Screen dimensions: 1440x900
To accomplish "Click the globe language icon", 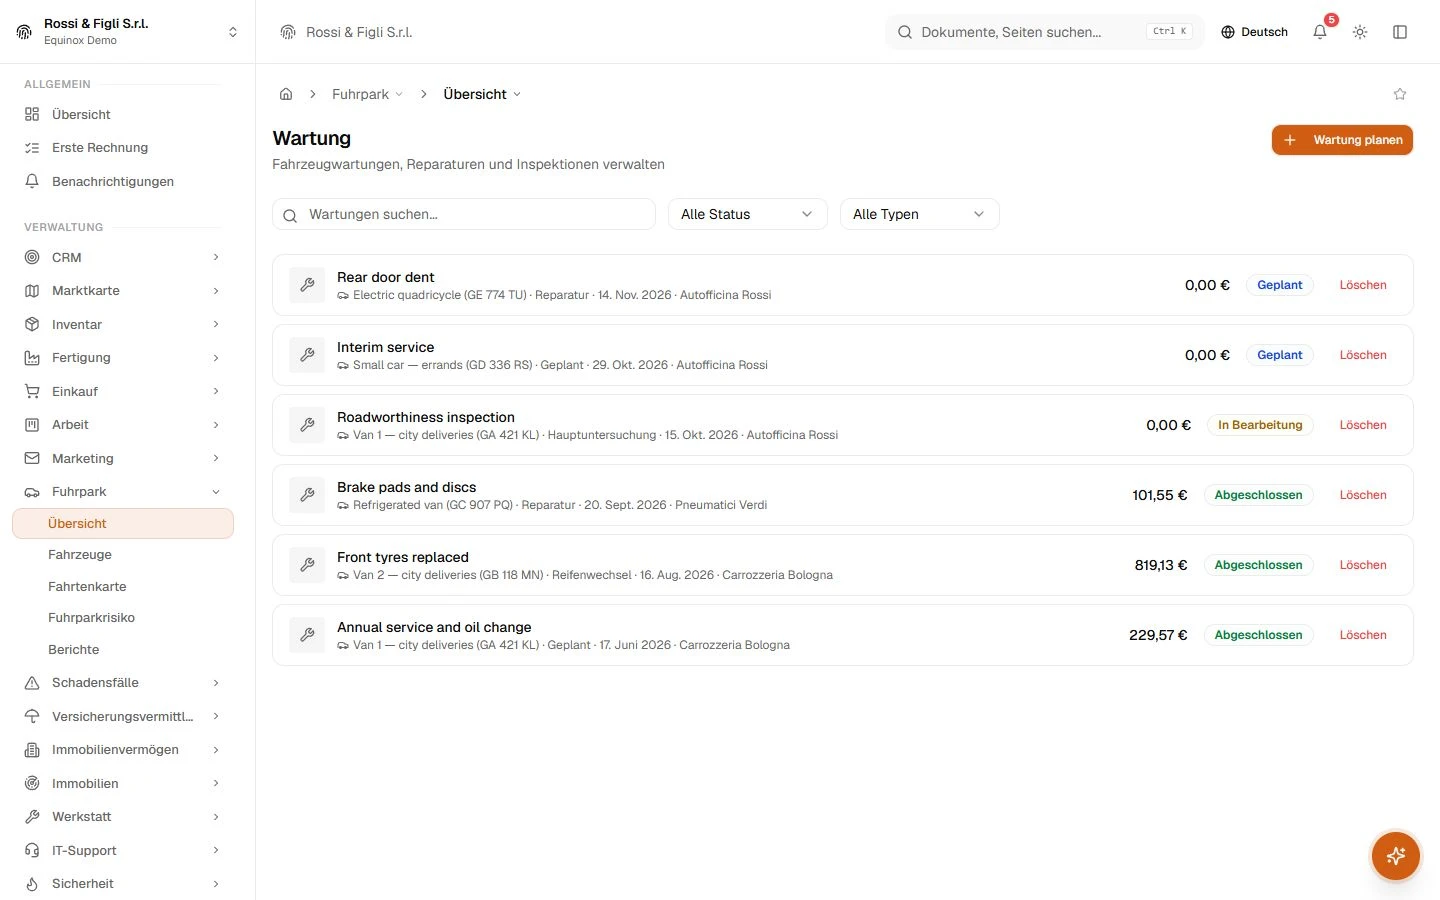I will pos(1228,32).
